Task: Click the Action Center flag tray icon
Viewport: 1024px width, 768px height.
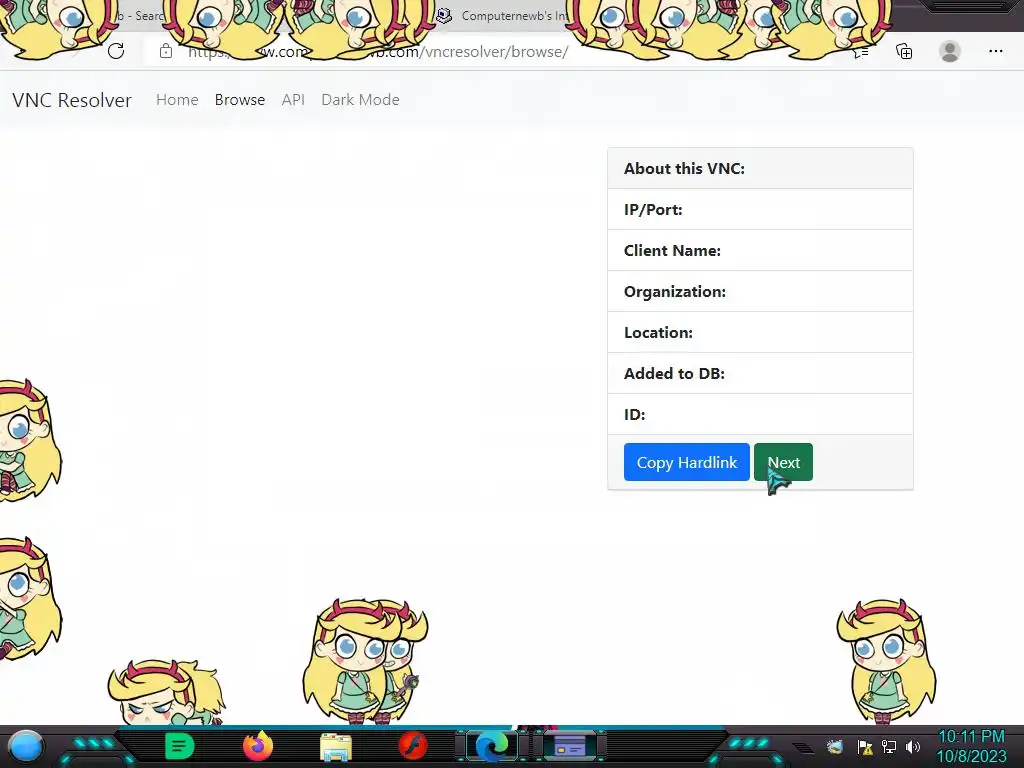Action: [x=865, y=747]
